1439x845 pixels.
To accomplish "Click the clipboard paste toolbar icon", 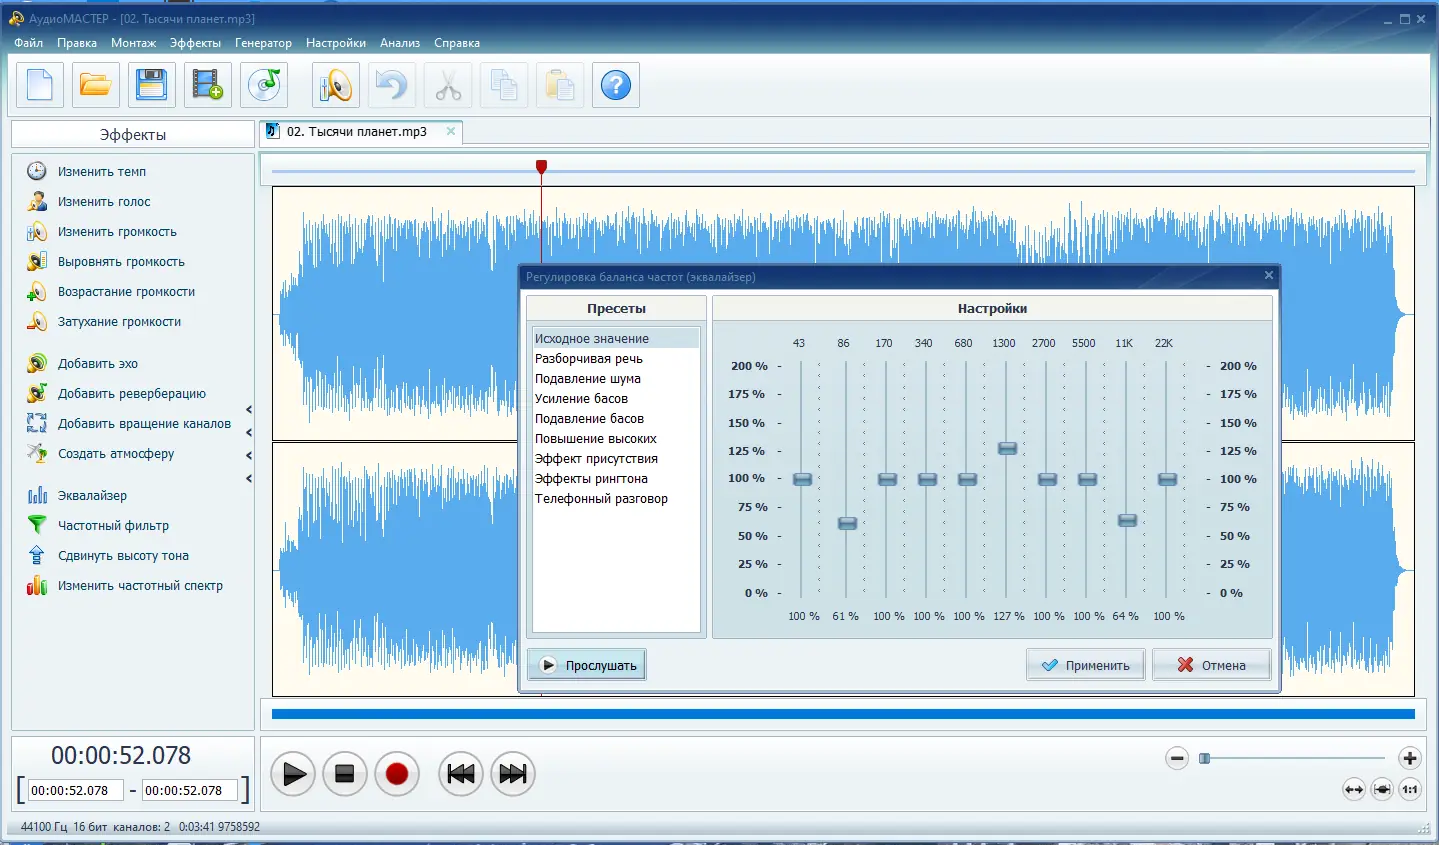I will pyautogui.click(x=560, y=85).
